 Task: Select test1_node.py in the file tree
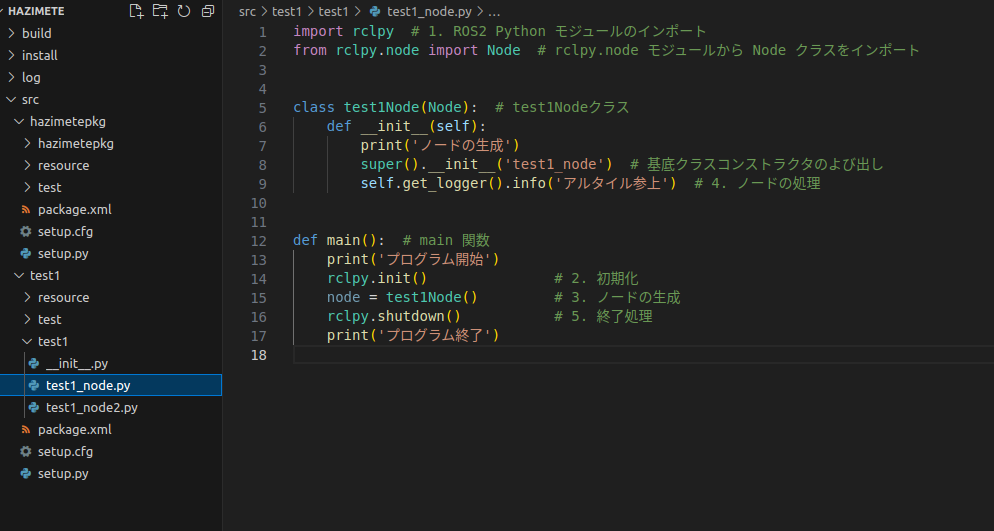88,386
